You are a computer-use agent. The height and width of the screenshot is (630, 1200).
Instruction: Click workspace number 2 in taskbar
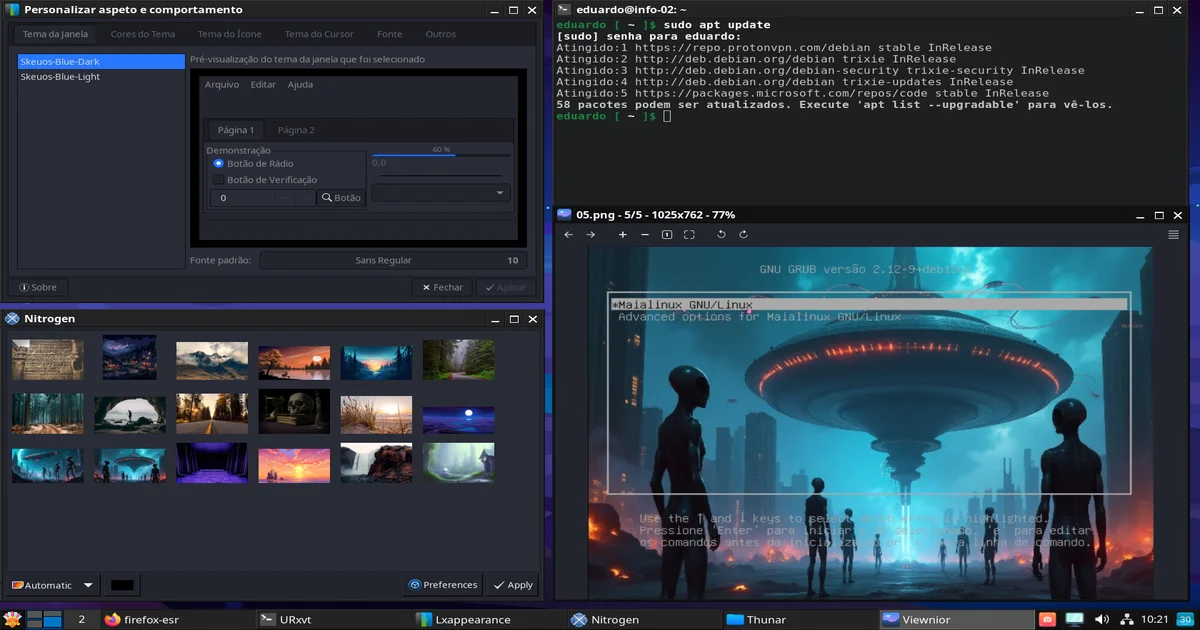pos(81,620)
